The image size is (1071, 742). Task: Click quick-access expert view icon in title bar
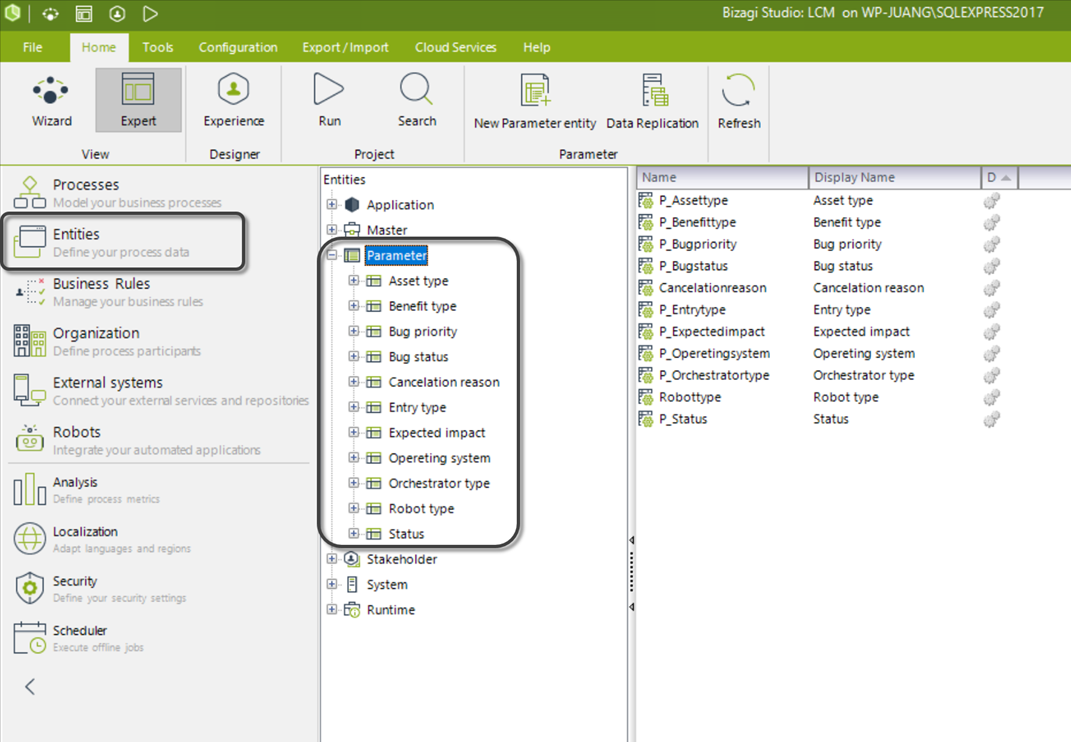point(84,14)
